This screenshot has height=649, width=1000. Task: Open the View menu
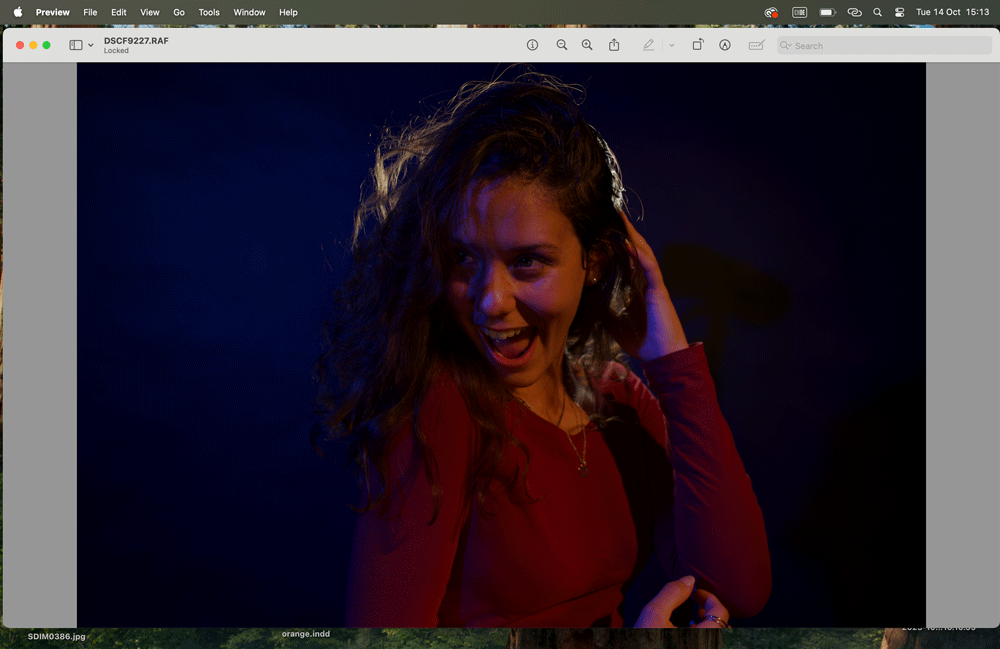149,12
